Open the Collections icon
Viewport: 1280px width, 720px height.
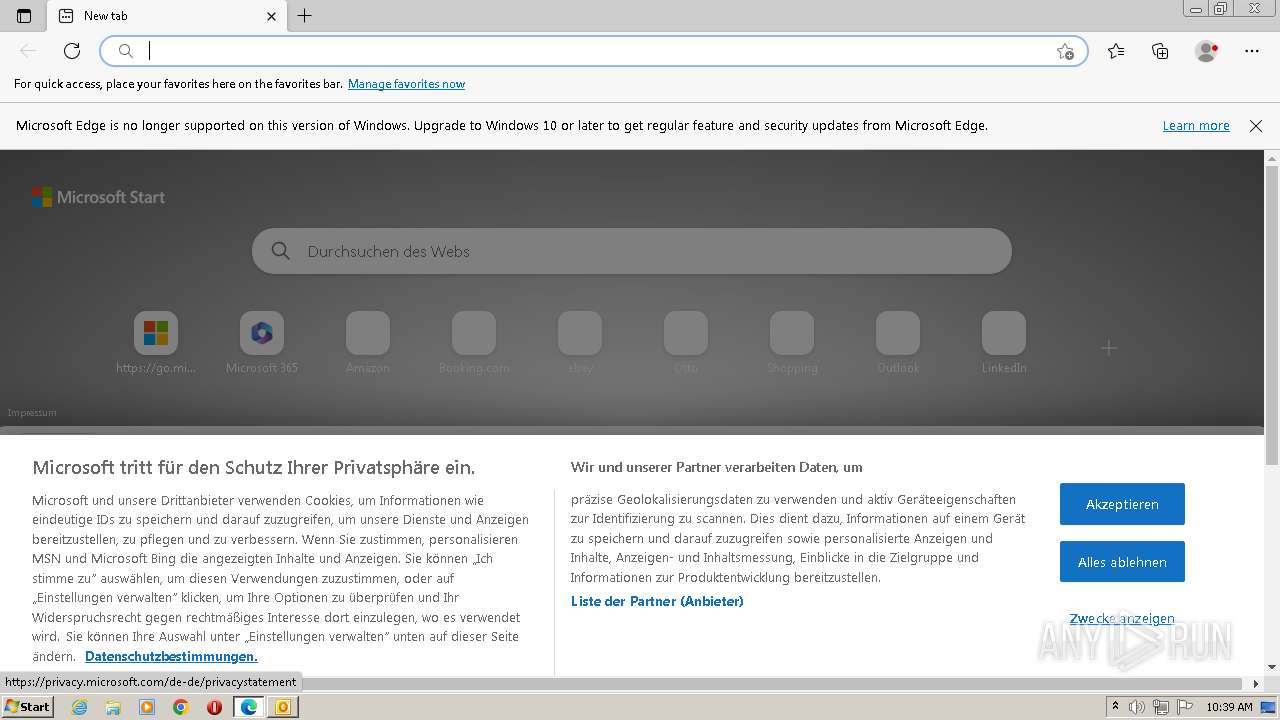1160,51
